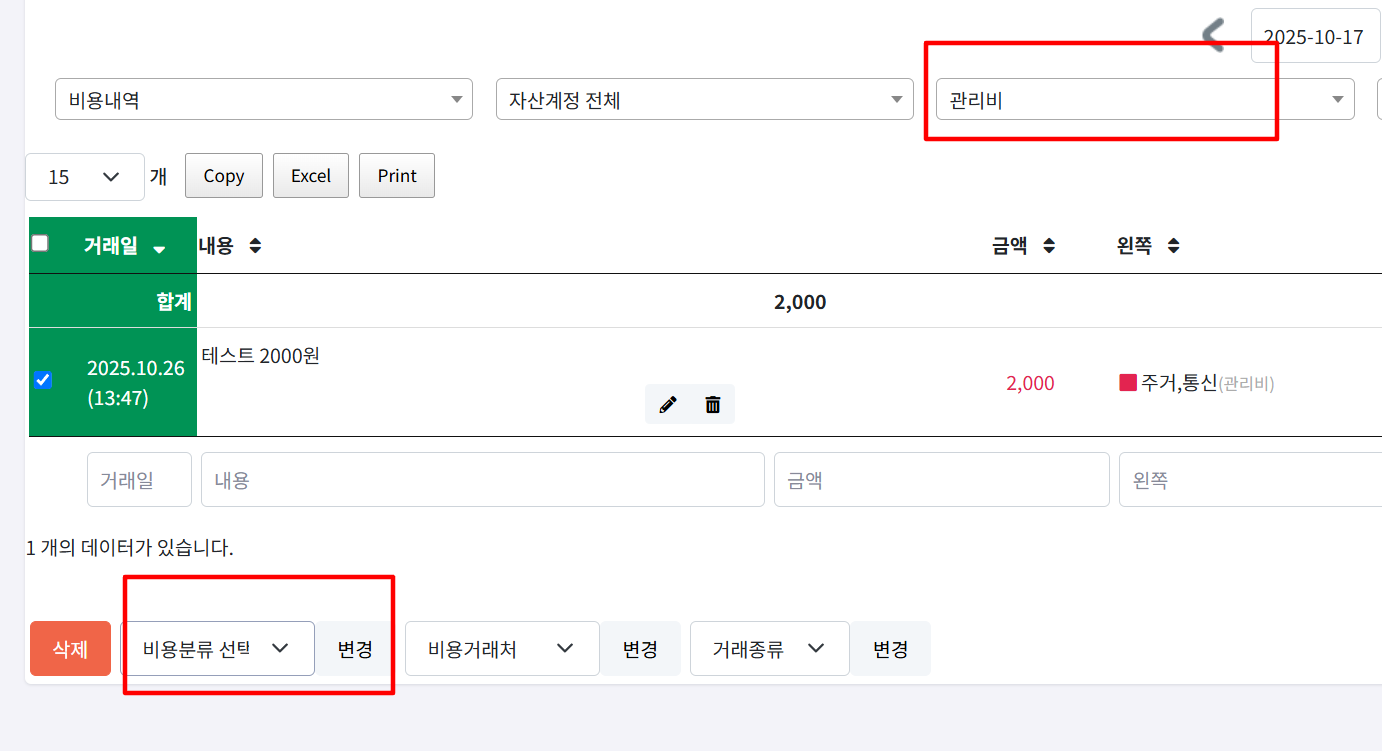
Task: Click the previous date chevron arrow
Action: (1213, 36)
